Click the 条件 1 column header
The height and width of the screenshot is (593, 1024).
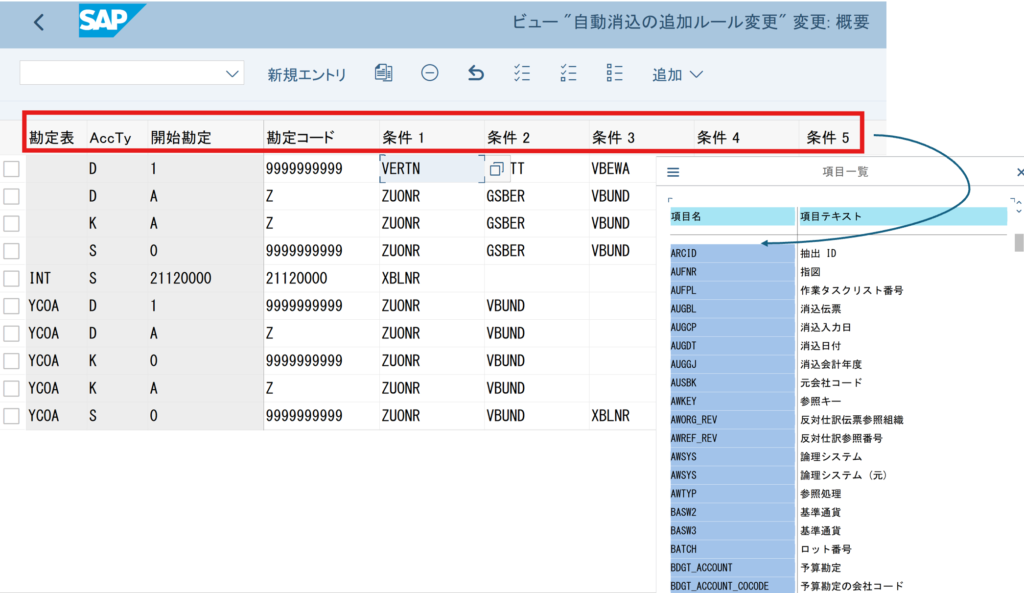[x=403, y=138]
